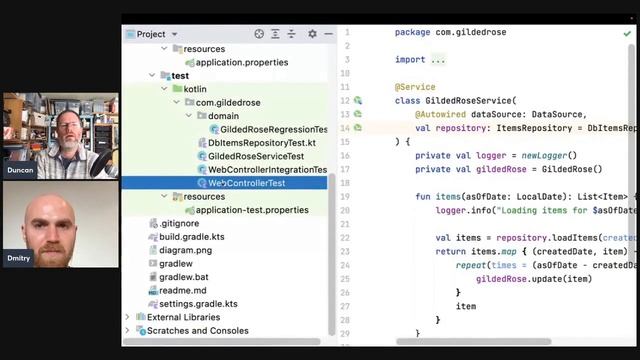This screenshot has width=640, height=360.
Task: Expand External Libraries node
Action: point(127,317)
